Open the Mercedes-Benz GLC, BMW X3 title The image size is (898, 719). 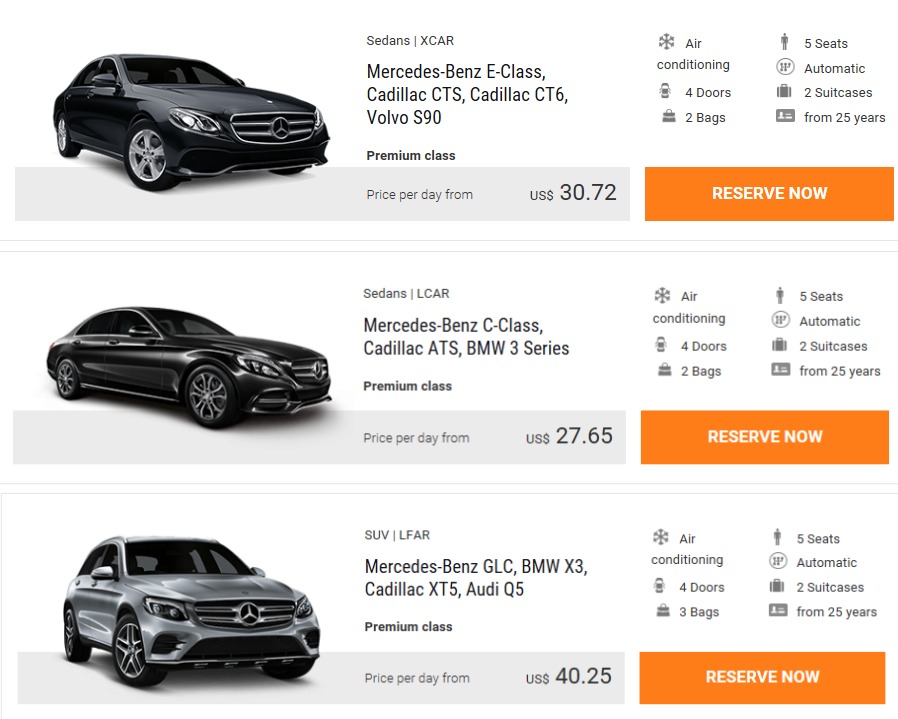tap(476, 577)
